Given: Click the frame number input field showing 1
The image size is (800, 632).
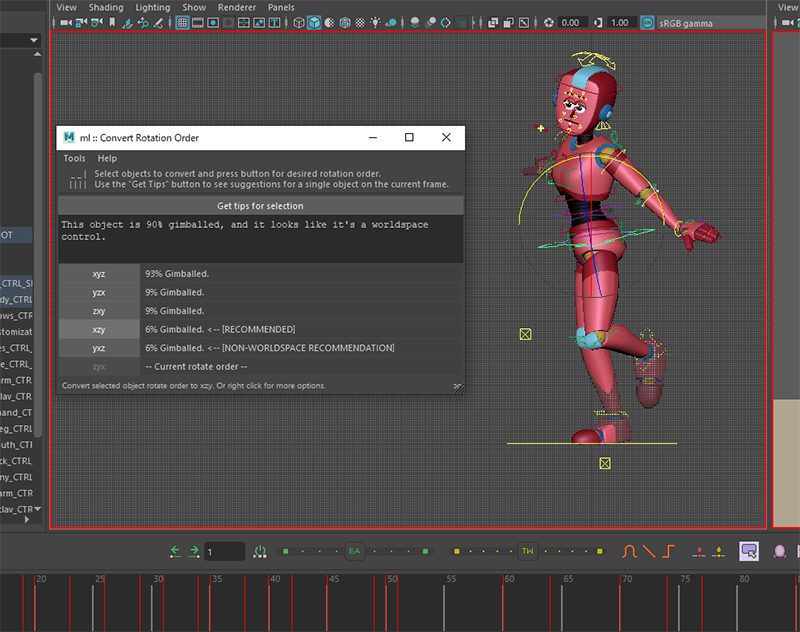Looking at the screenshot, I should point(224,551).
